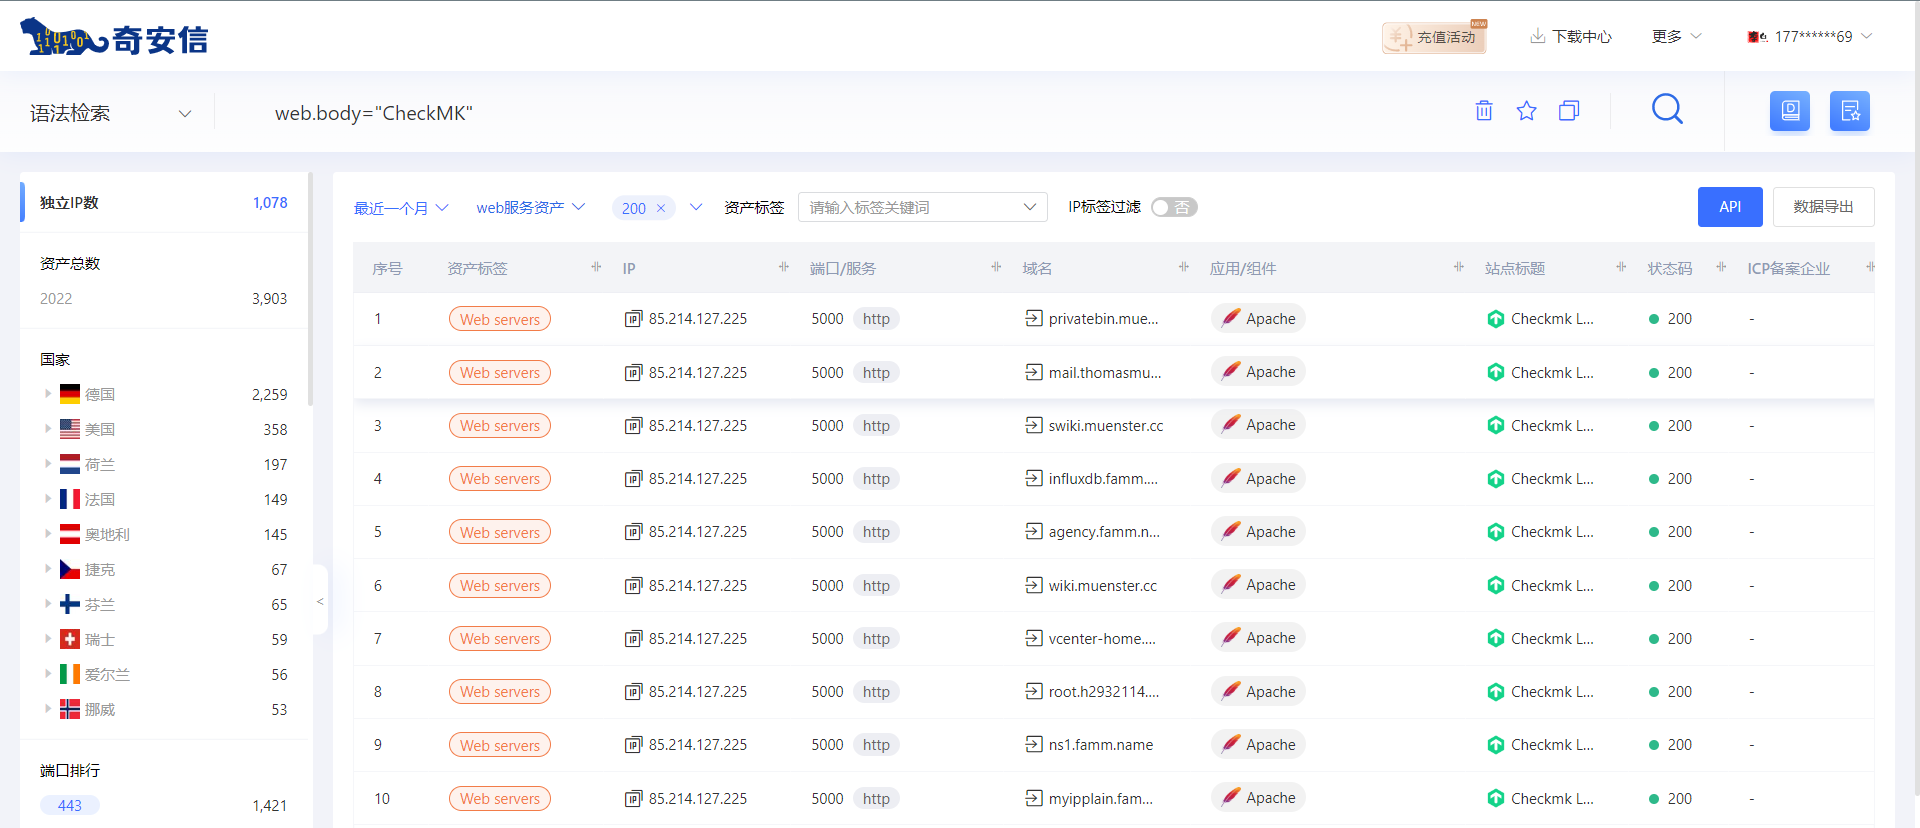This screenshot has height=828, width=1920.
Task: Click the 挪威 country row
Action: click(x=164, y=709)
